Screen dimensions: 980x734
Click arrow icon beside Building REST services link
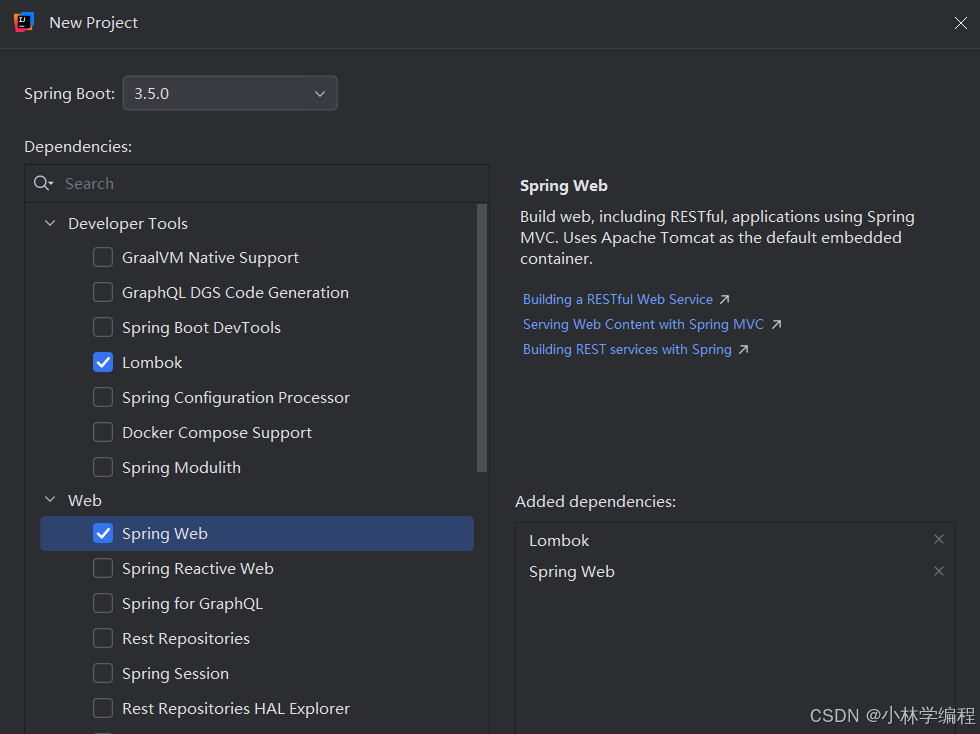click(x=743, y=349)
